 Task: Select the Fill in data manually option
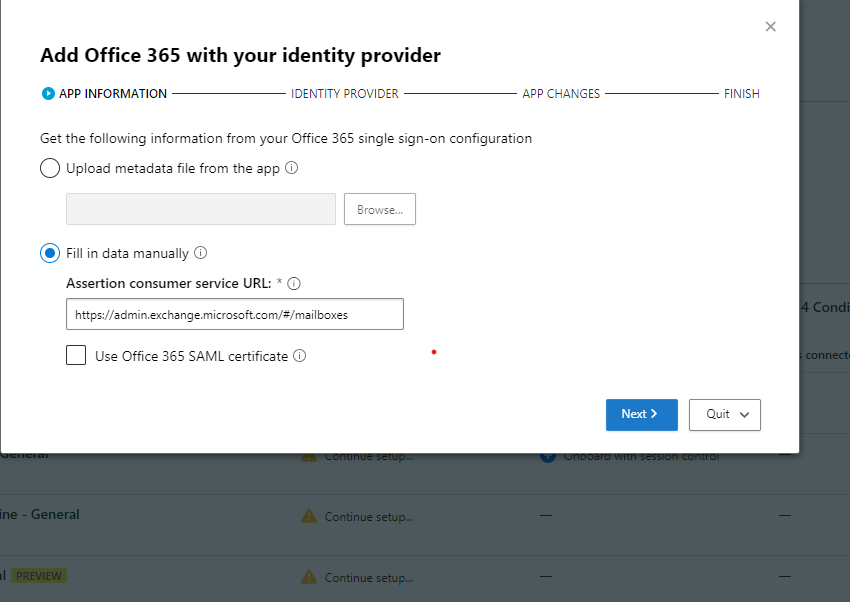(50, 253)
